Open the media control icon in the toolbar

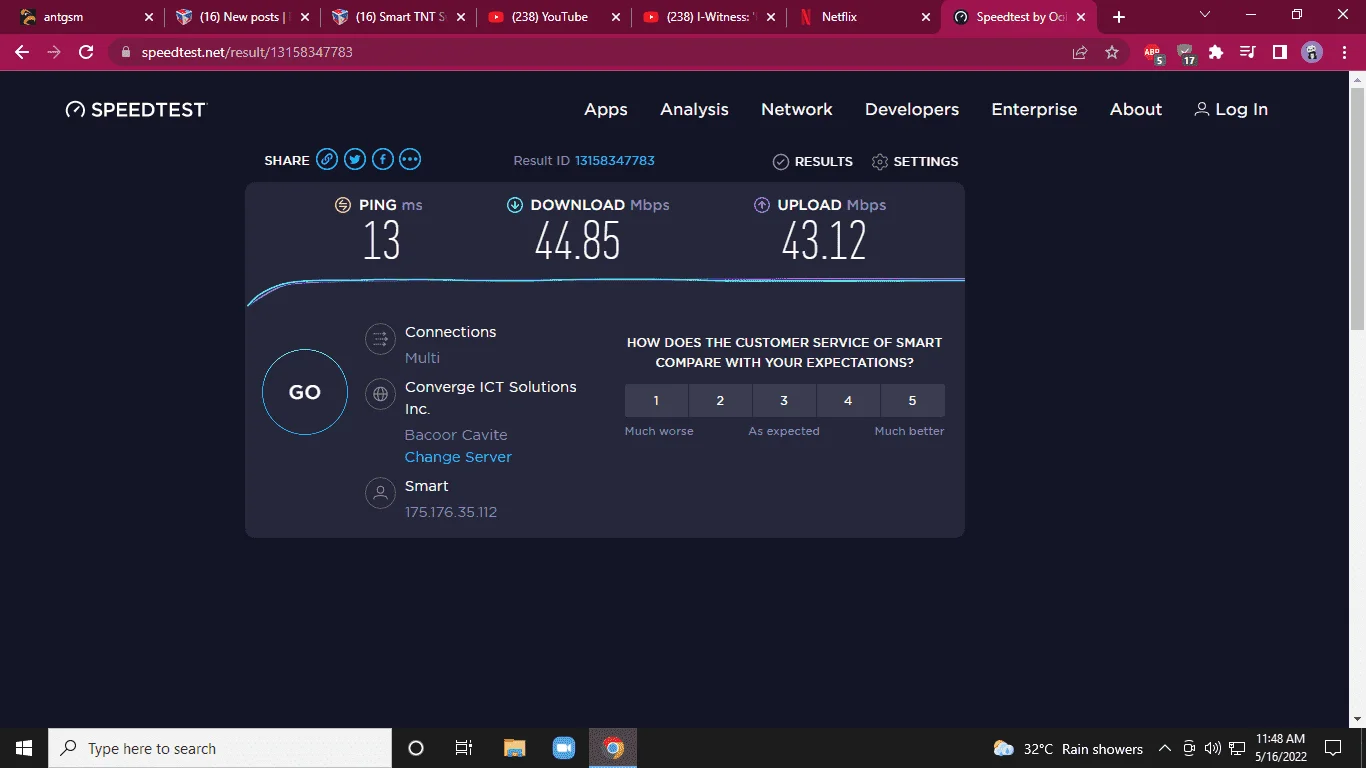pyautogui.click(x=1248, y=52)
